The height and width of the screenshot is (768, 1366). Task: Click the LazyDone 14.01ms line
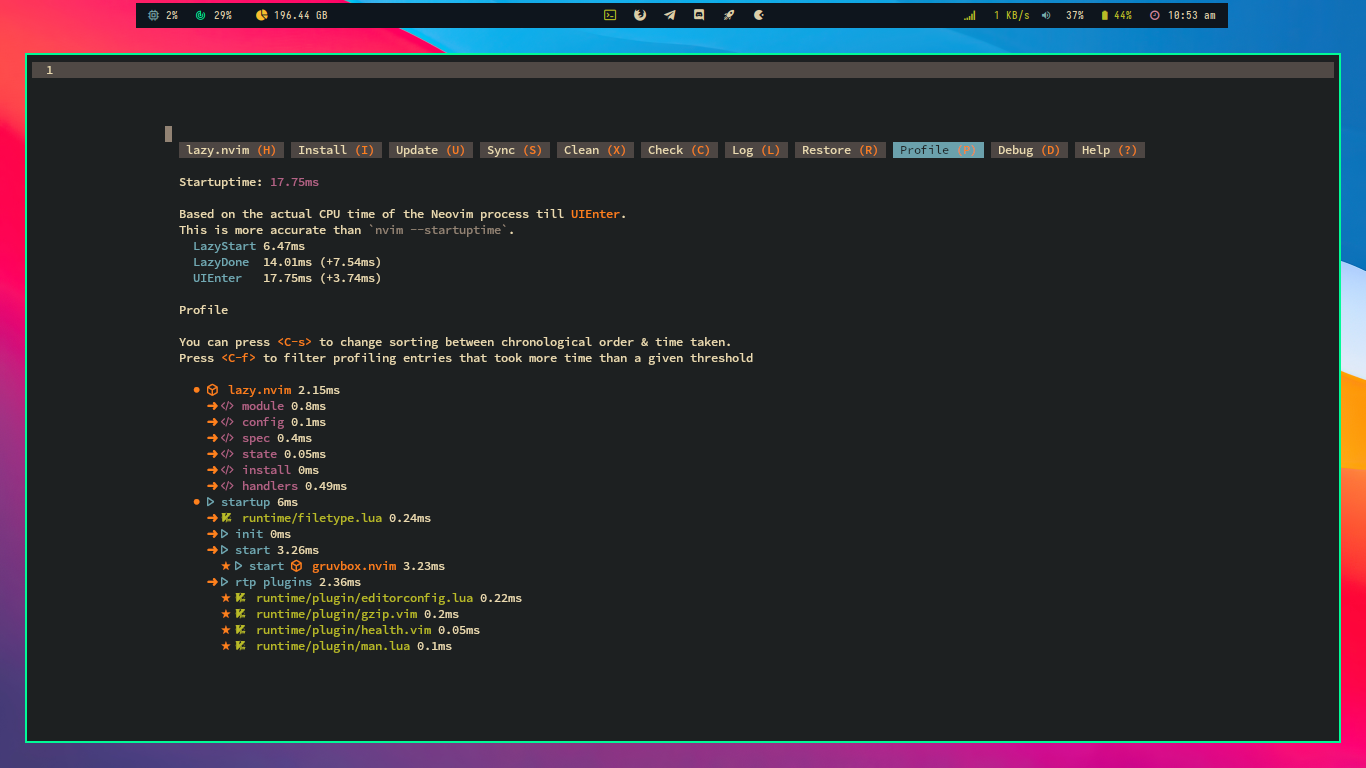point(287,262)
